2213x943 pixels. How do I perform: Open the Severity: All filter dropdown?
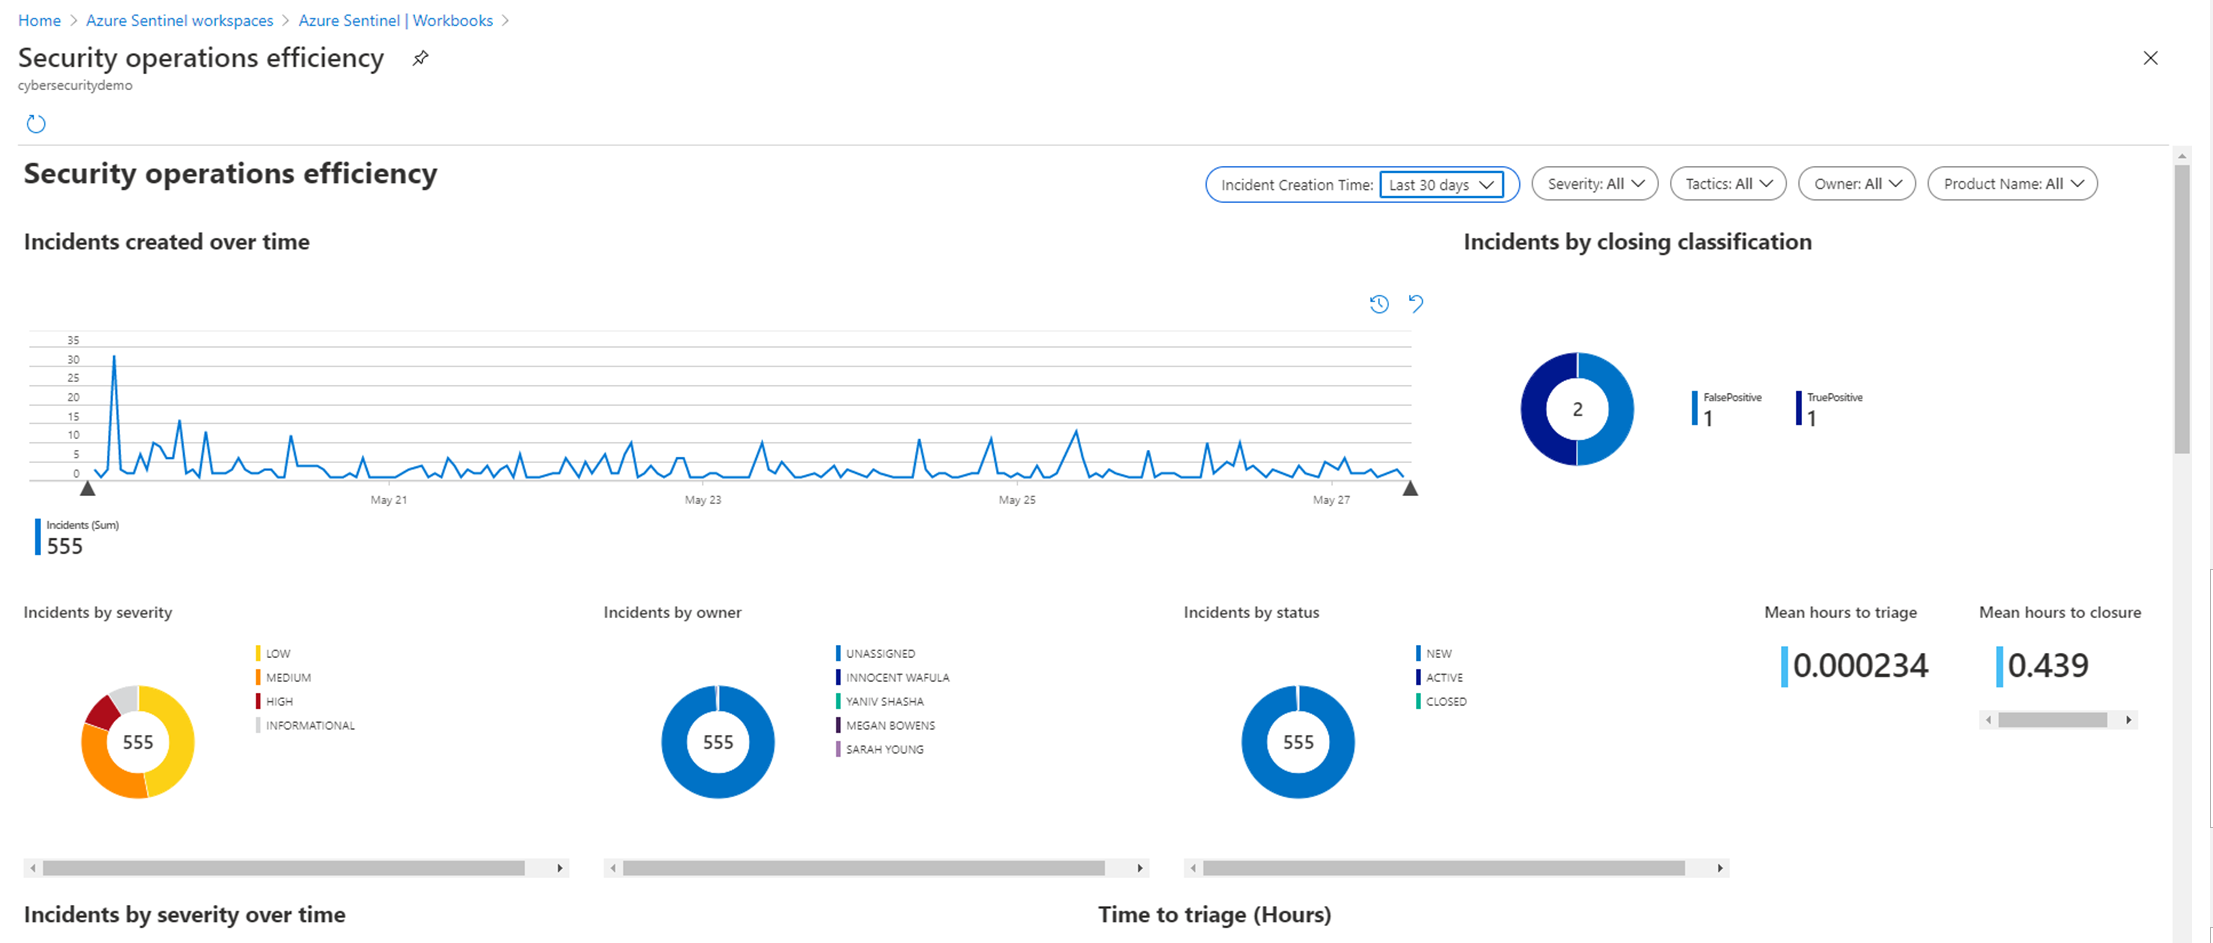pyautogui.click(x=1594, y=184)
